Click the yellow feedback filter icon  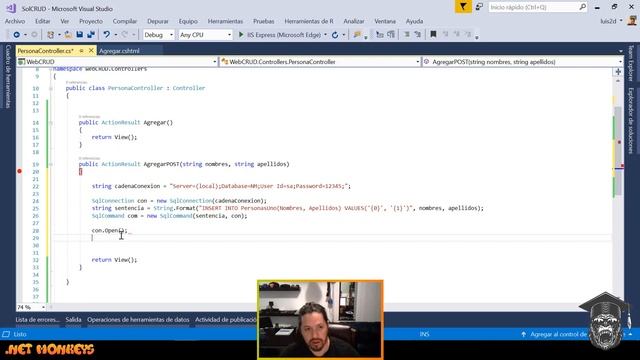point(463,7)
